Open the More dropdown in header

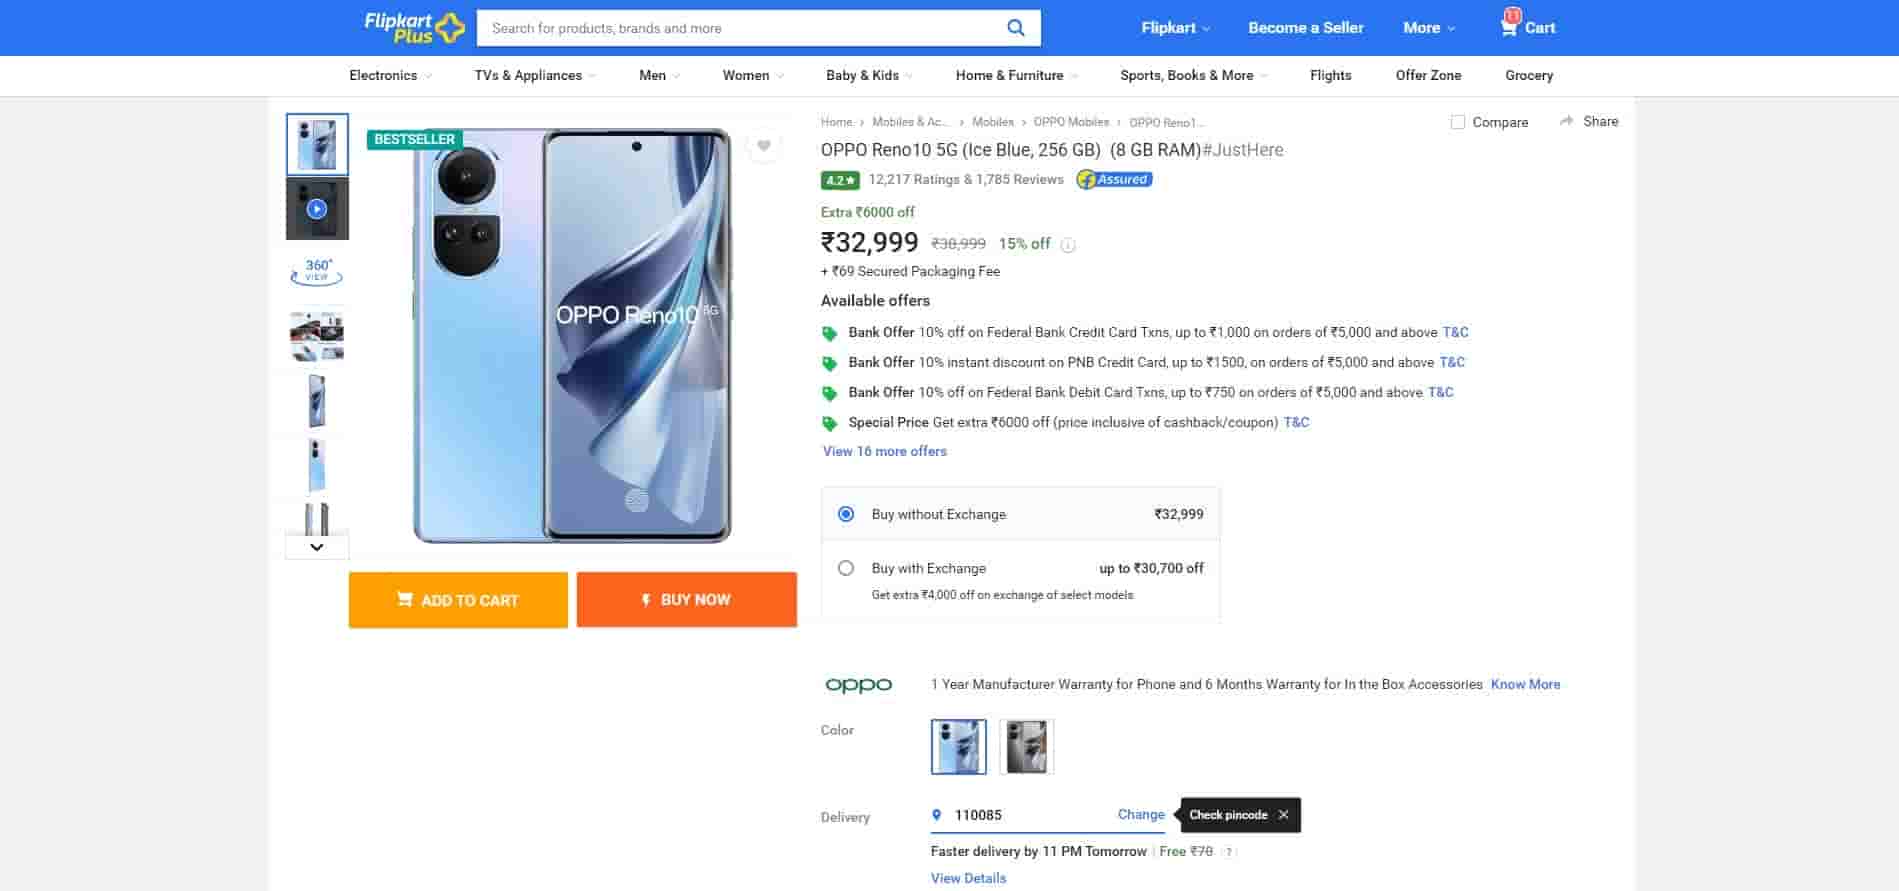(1428, 28)
